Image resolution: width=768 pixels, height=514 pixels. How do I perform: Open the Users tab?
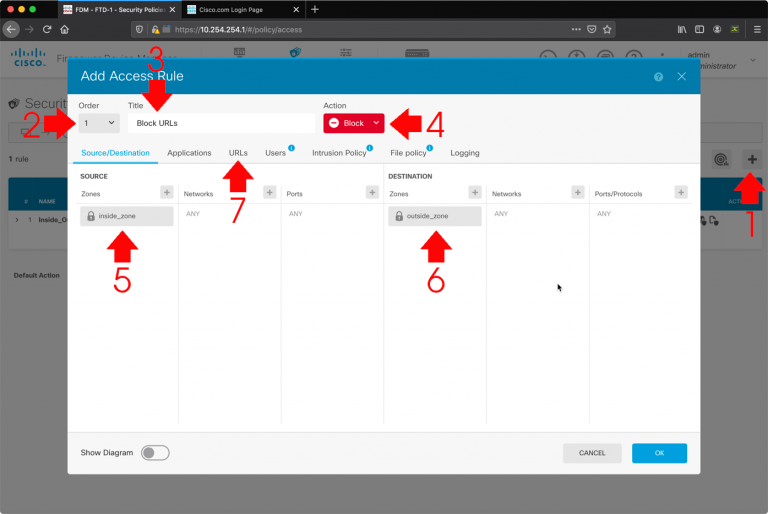point(275,153)
